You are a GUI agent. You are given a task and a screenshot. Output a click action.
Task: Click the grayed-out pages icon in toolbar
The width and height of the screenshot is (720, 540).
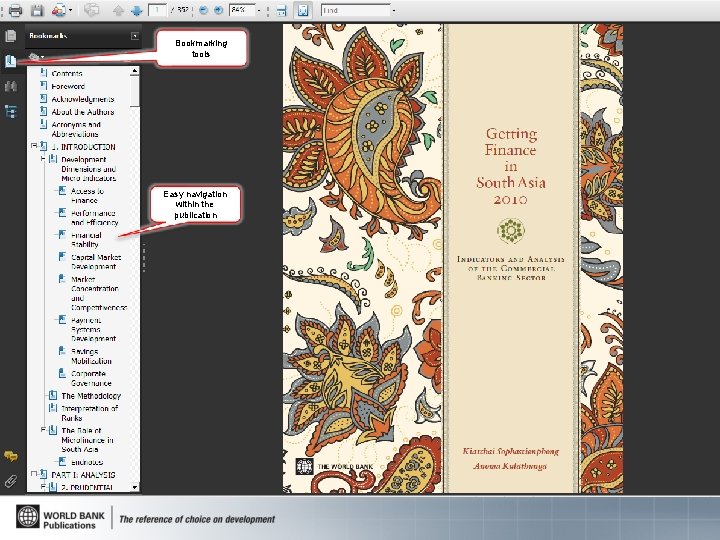click(x=92, y=10)
